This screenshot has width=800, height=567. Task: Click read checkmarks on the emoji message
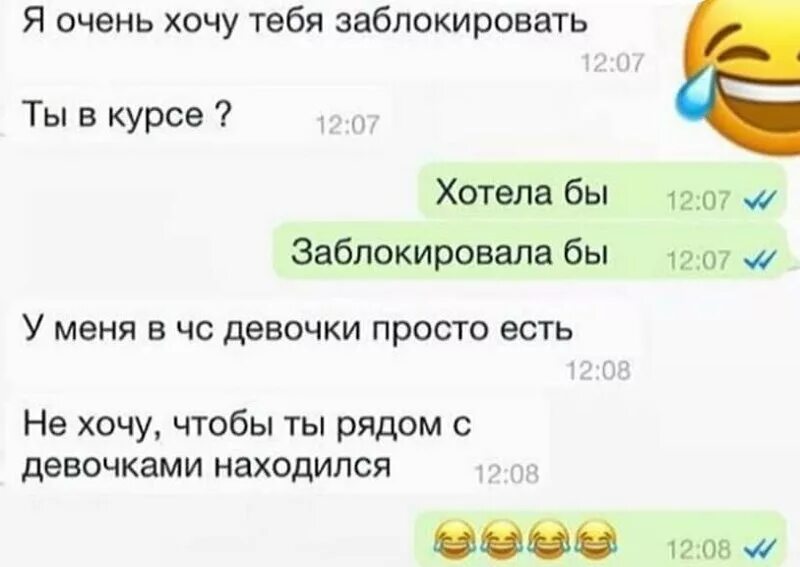pyautogui.click(x=761, y=548)
